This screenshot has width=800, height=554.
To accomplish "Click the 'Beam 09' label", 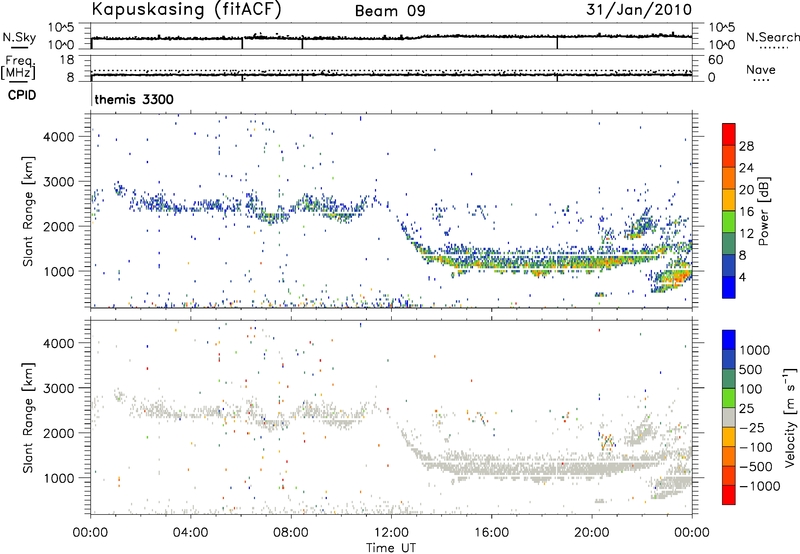I will coord(390,11).
